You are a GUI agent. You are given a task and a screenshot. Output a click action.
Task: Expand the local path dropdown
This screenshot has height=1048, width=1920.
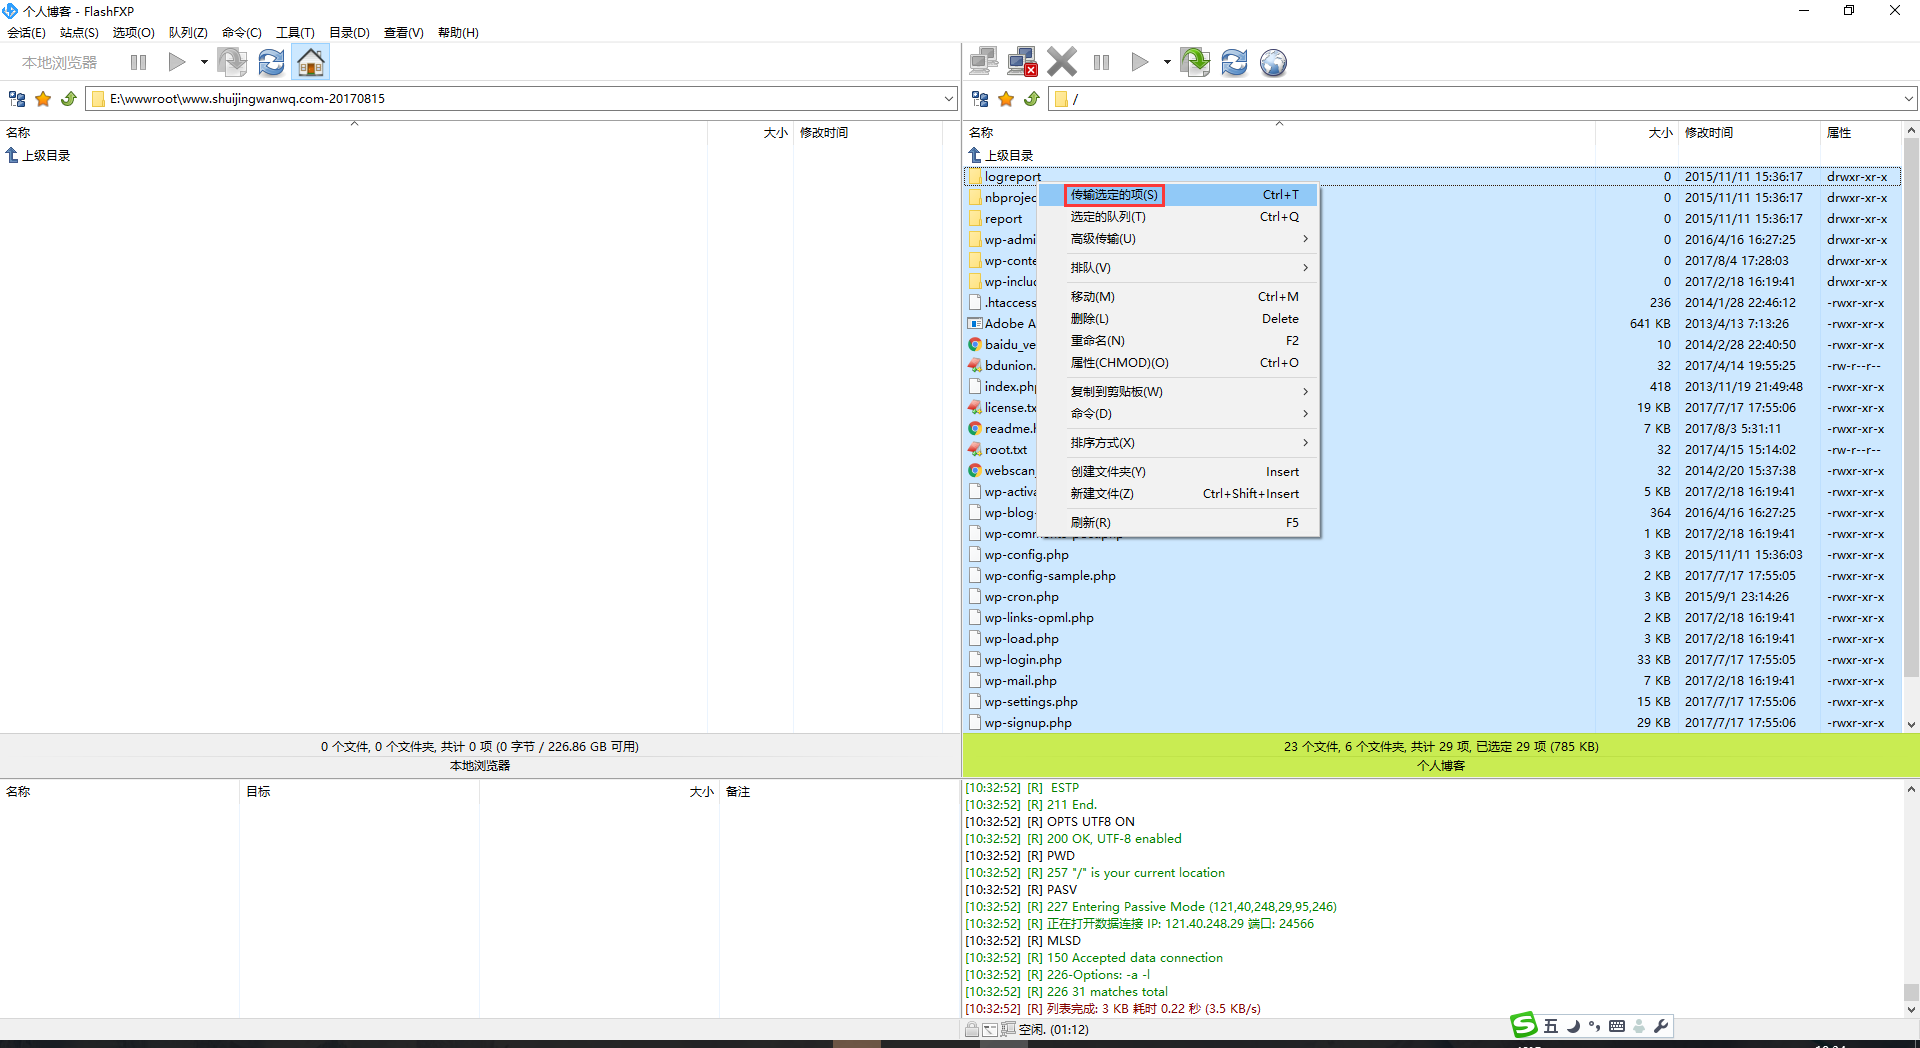tap(948, 98)
